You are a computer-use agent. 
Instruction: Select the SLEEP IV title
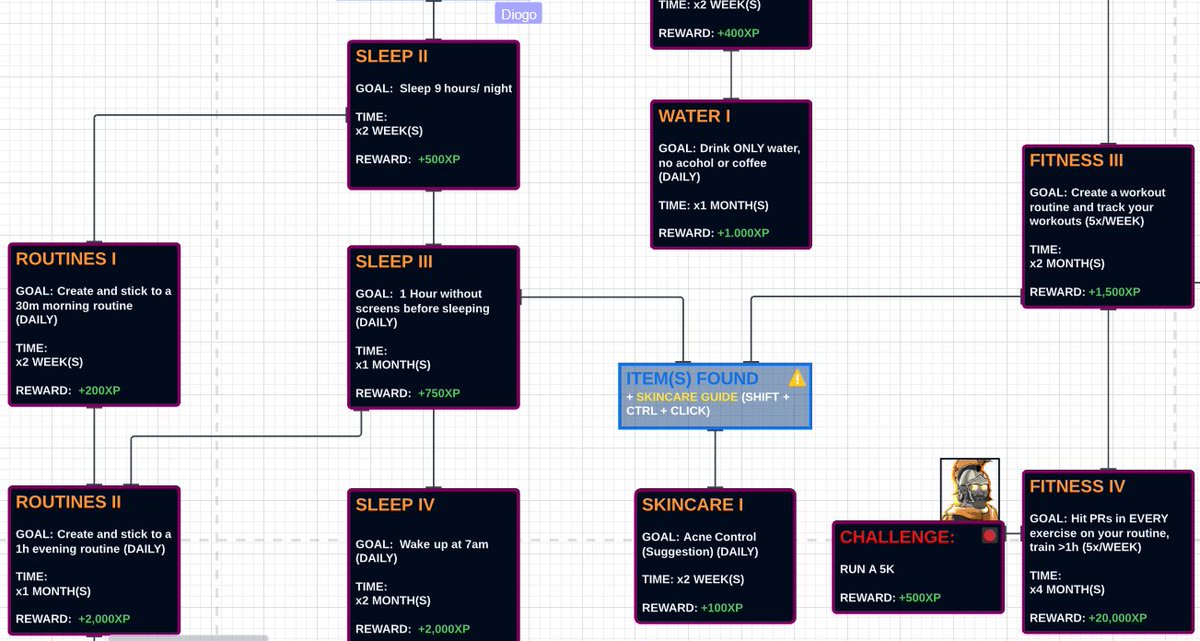click(395, 505)
